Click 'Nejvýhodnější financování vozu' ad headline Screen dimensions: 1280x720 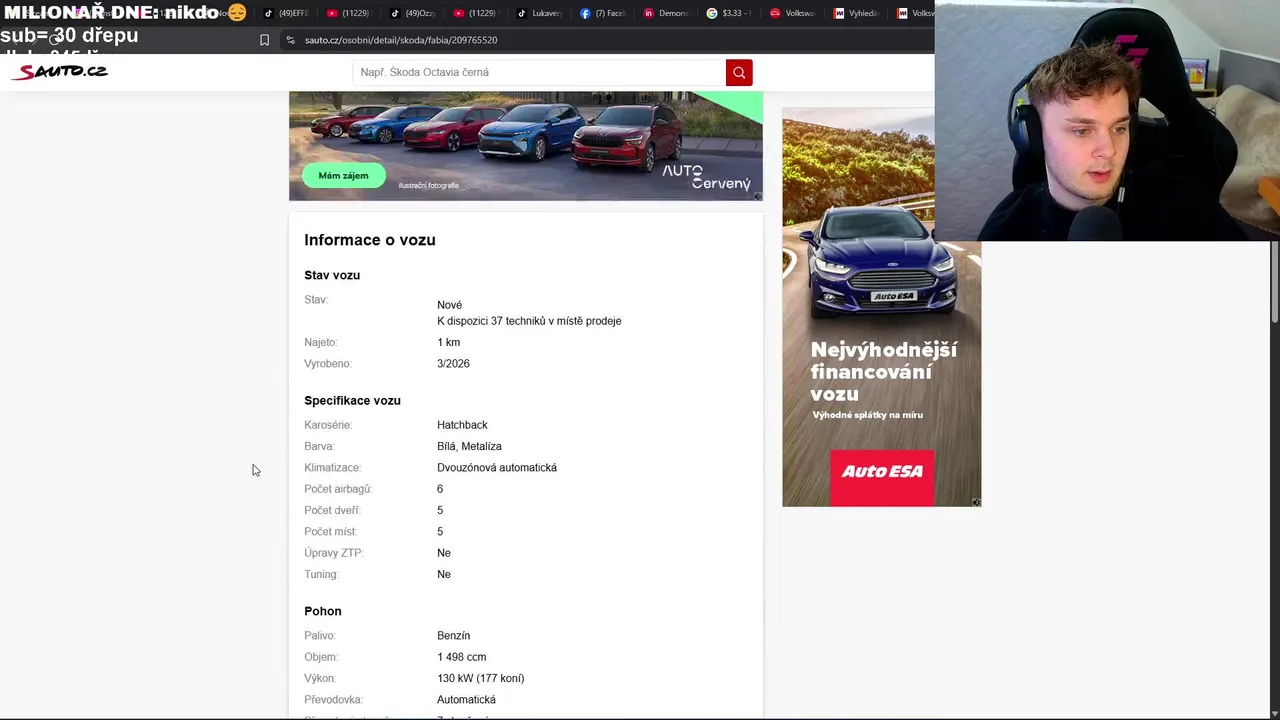883,371
